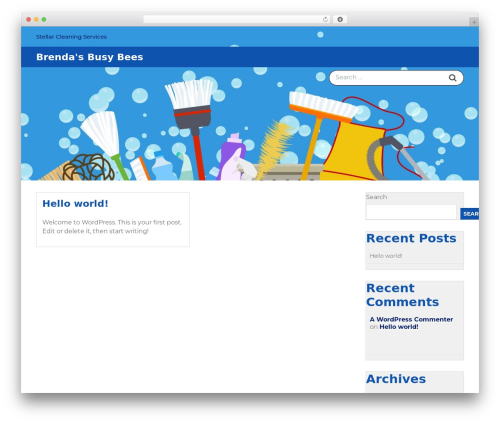Click the sidebar search input box
Screen dimensions: 500x423
411,212
